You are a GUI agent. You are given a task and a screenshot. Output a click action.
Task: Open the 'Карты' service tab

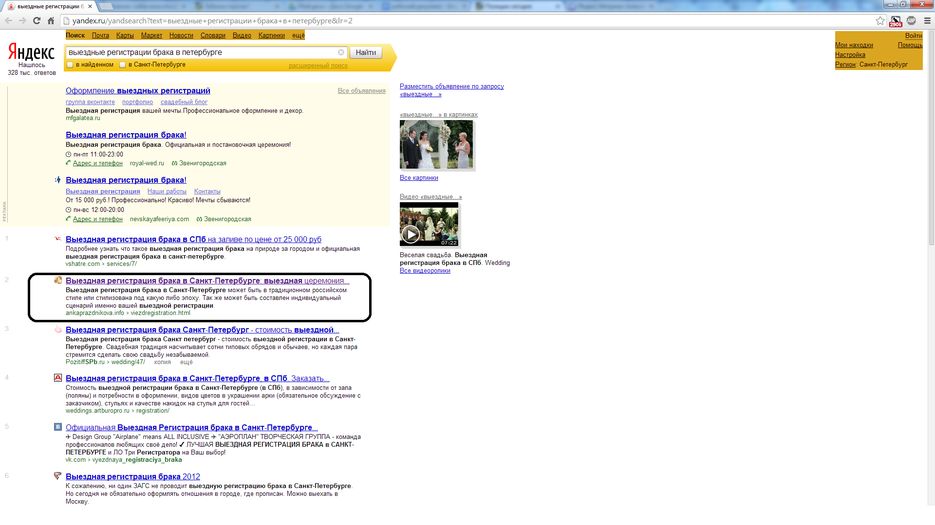[125, 35]
